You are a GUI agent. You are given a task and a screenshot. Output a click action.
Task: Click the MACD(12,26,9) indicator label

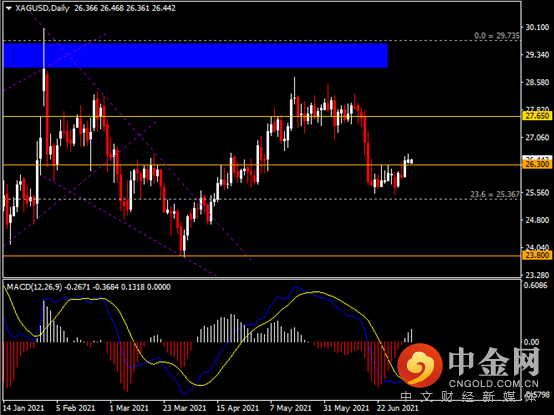[34, 287]
